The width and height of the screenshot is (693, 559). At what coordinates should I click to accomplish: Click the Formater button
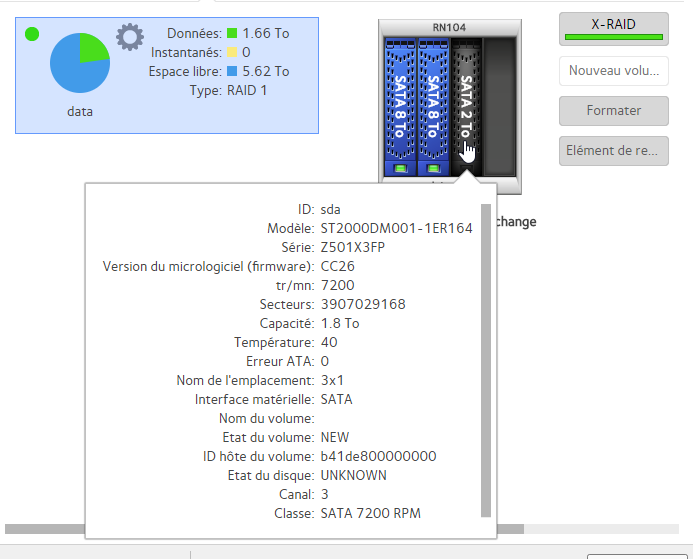[613, 110]
